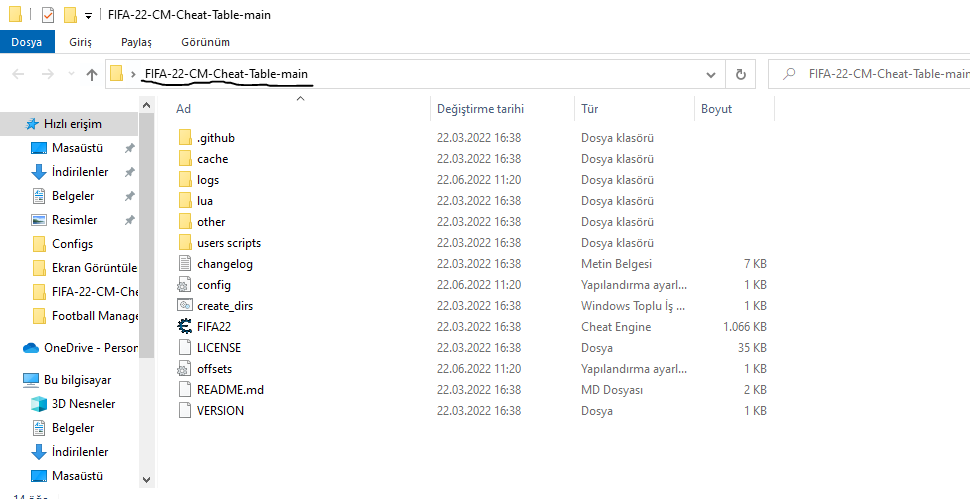This screenshot has width=970, height=499.
Task: Select Masaüstü under Hızlı erişim
Action: coord(77,148)
